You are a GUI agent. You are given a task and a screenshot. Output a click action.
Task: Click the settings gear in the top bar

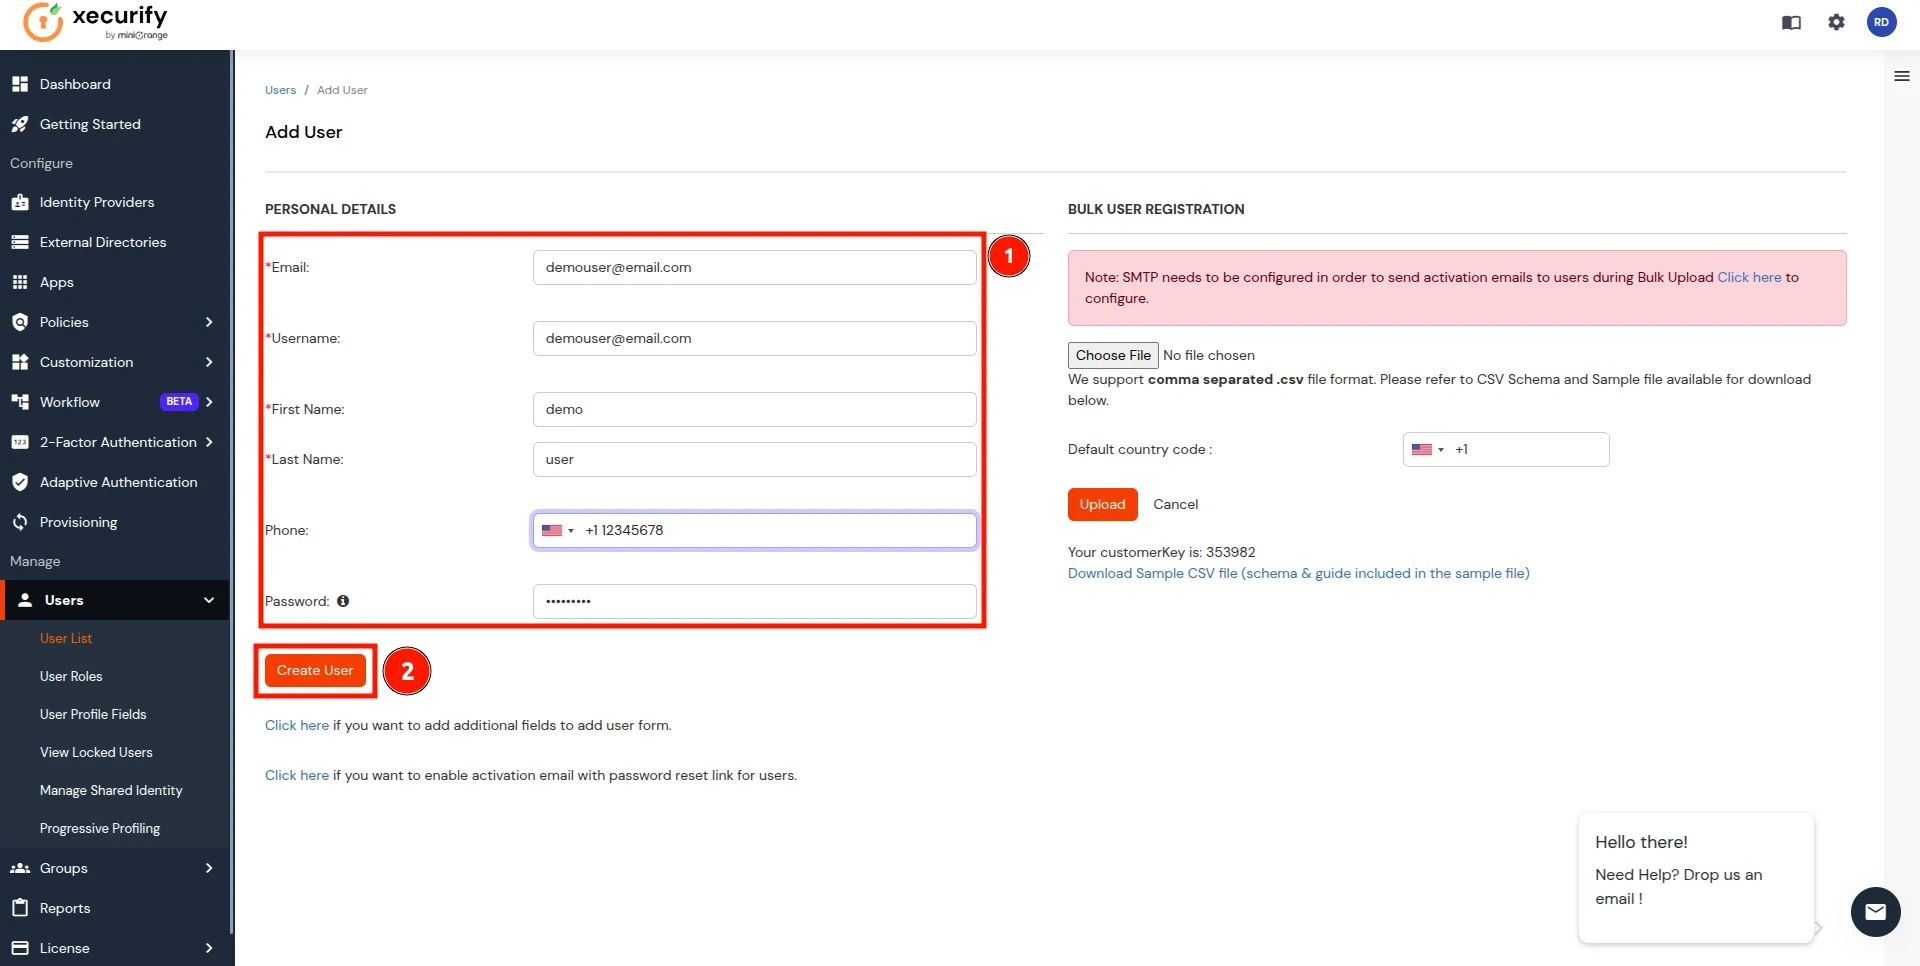tap(1837, 23)
